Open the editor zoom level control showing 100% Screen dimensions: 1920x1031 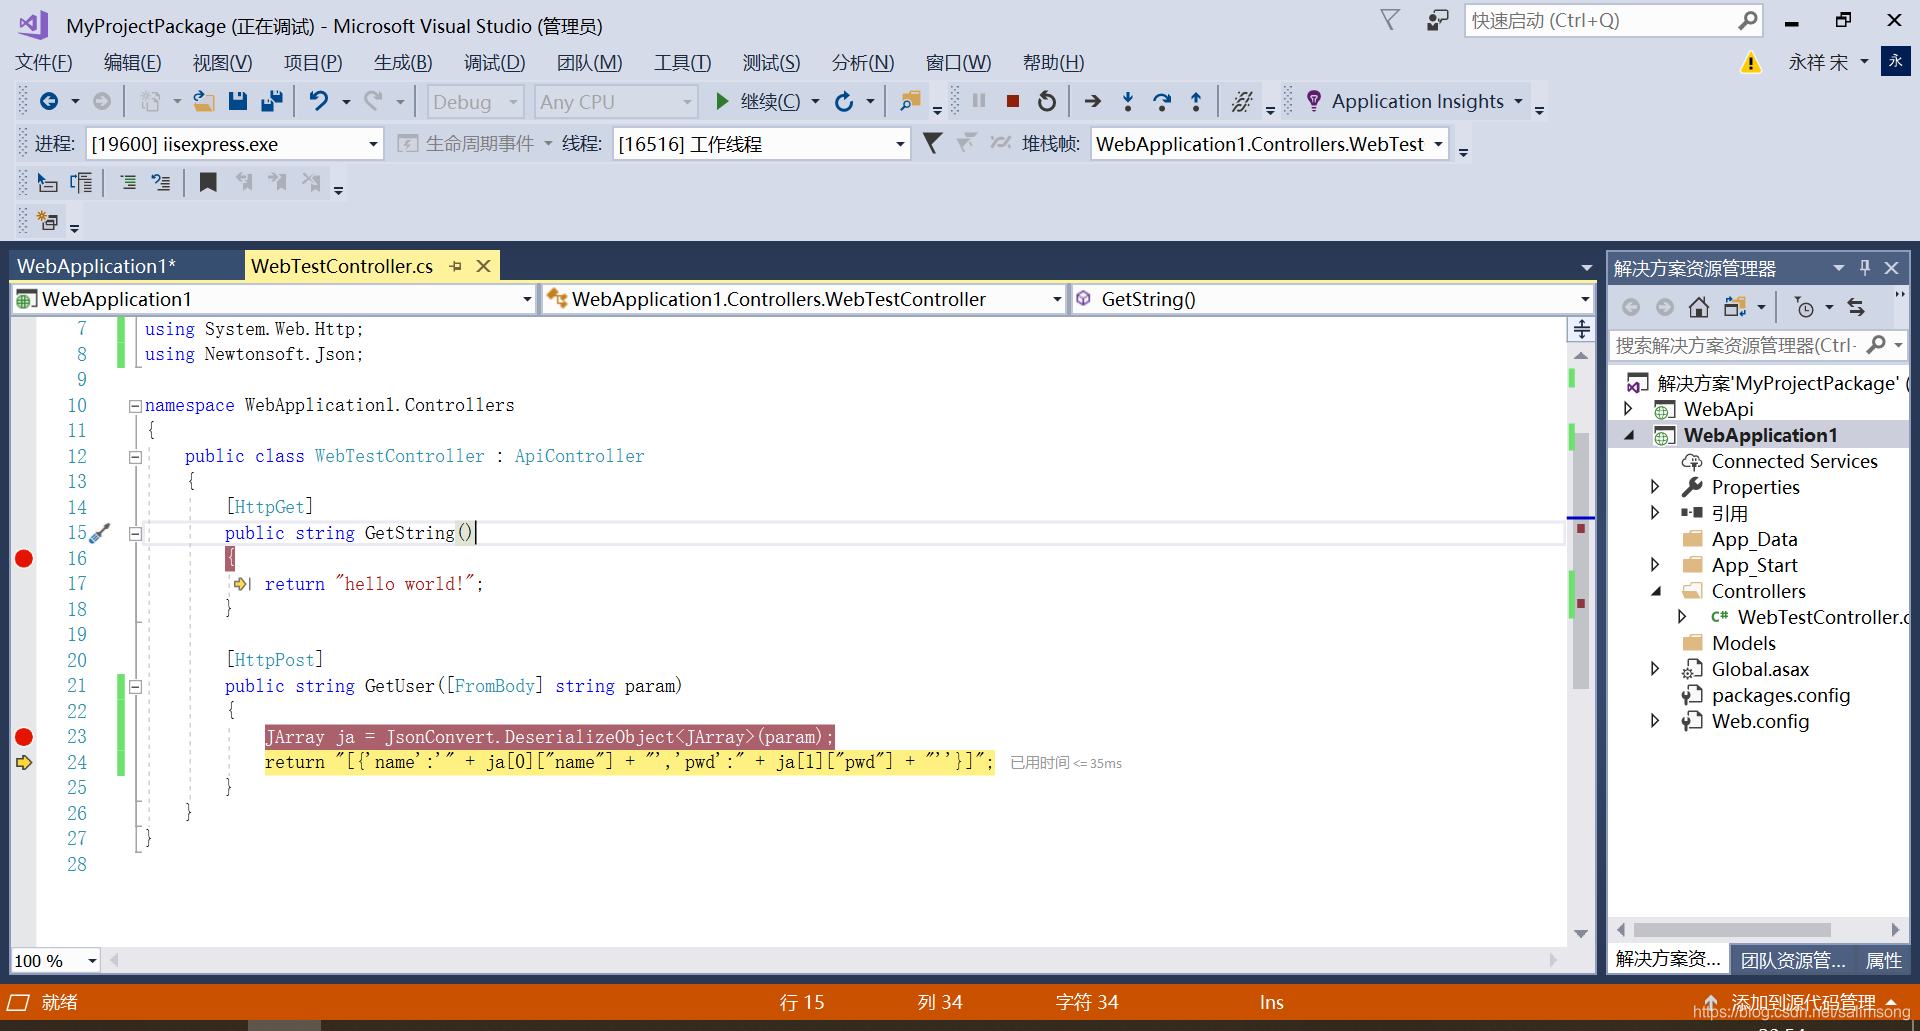click(54, 960)
